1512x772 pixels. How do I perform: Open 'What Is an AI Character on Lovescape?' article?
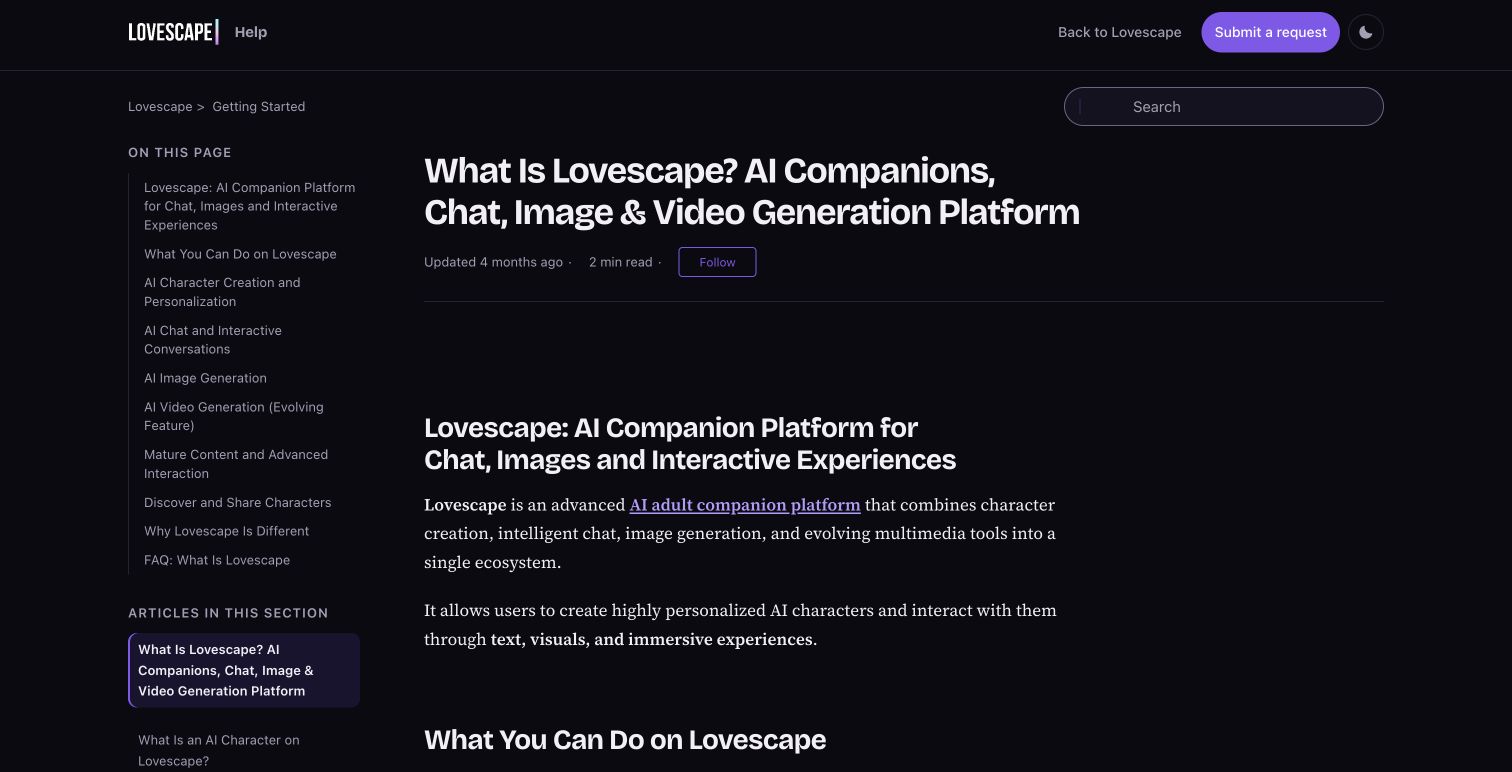click(x=219, y=751)
